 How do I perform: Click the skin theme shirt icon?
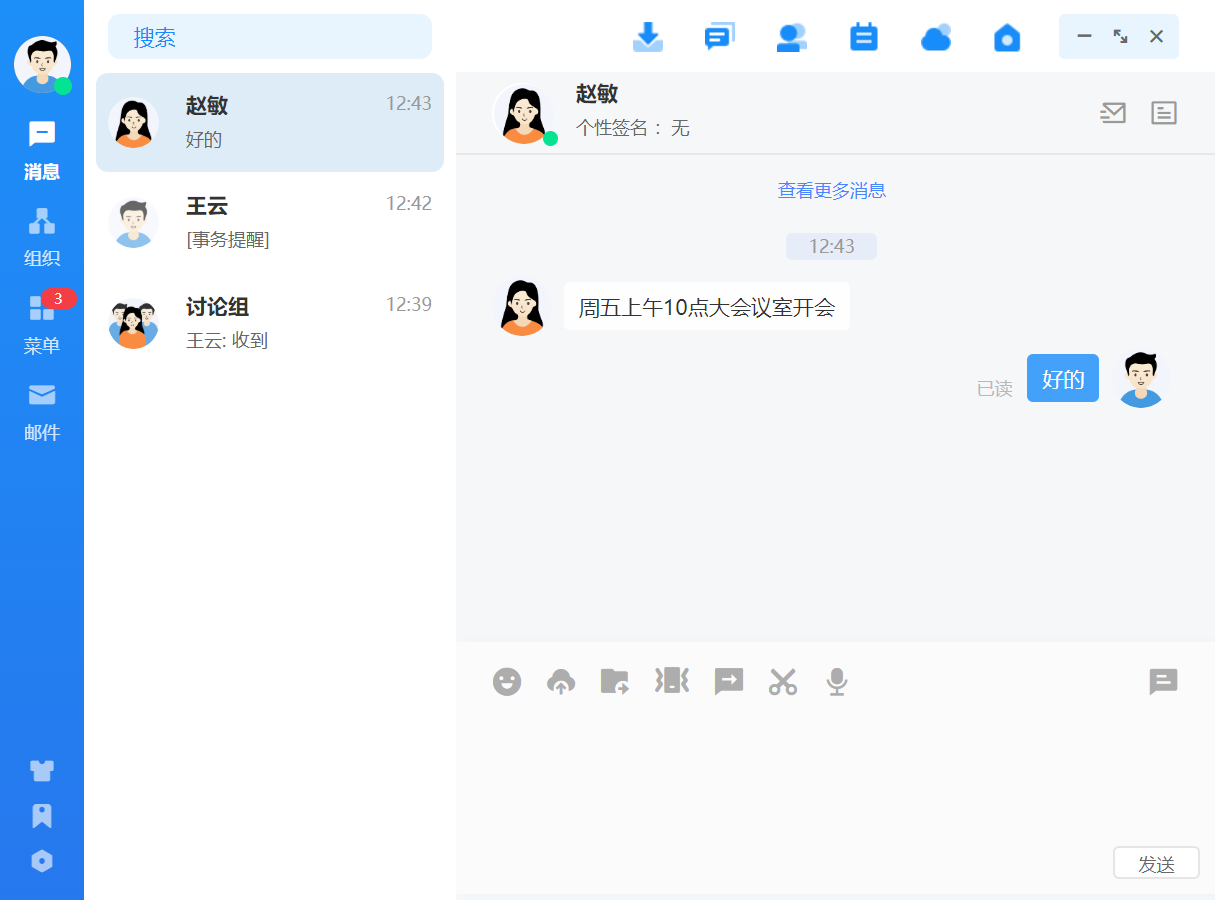(42, 770)
